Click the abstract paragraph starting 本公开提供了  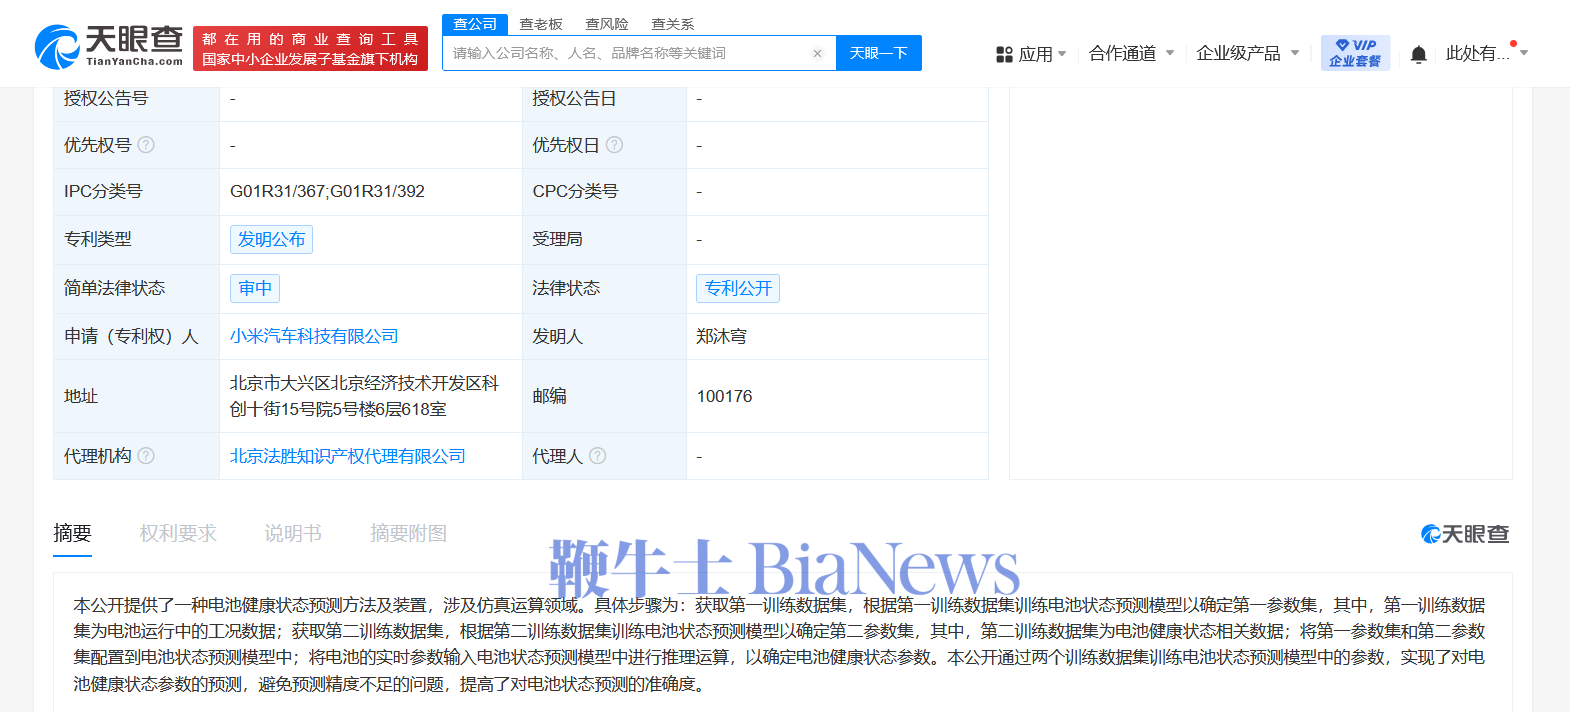[x=779, y=645]
